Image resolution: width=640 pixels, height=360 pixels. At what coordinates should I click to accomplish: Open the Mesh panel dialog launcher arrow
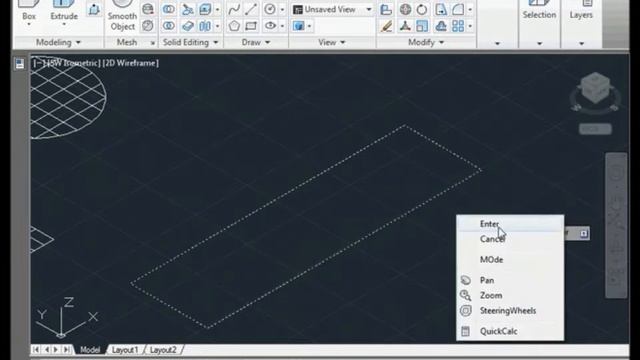coord(153,42)
